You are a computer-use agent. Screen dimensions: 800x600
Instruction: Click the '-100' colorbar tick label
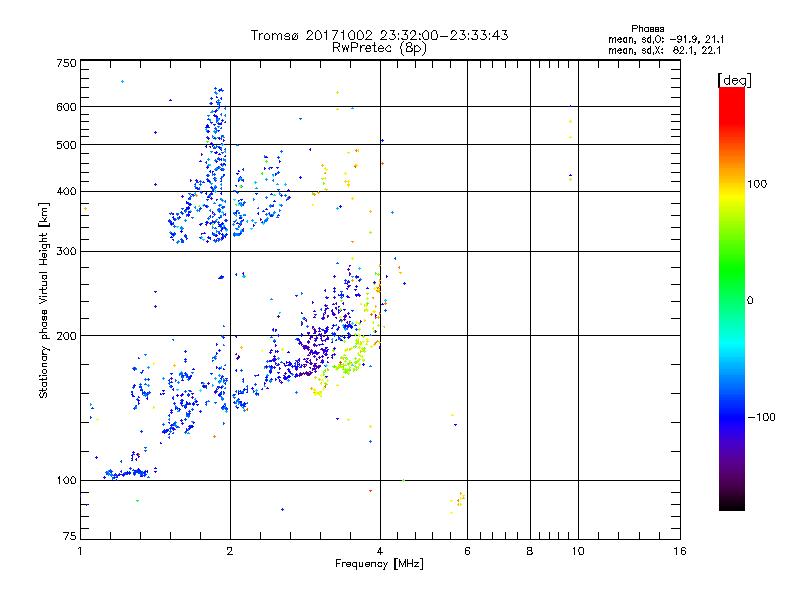click(x=761, y=417)
